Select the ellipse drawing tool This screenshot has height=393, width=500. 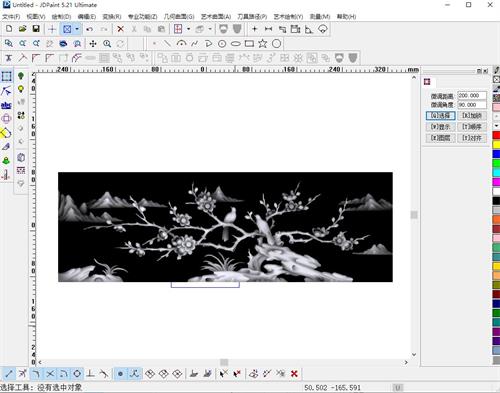pos(236,44)
